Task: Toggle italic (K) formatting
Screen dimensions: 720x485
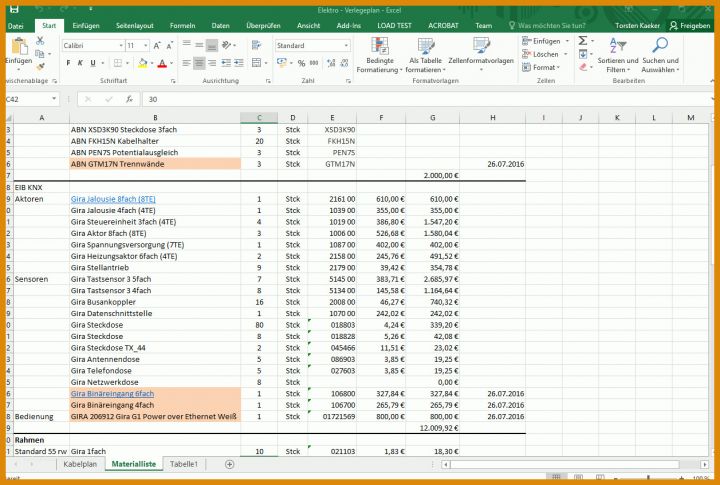Action: pos(80,63)
